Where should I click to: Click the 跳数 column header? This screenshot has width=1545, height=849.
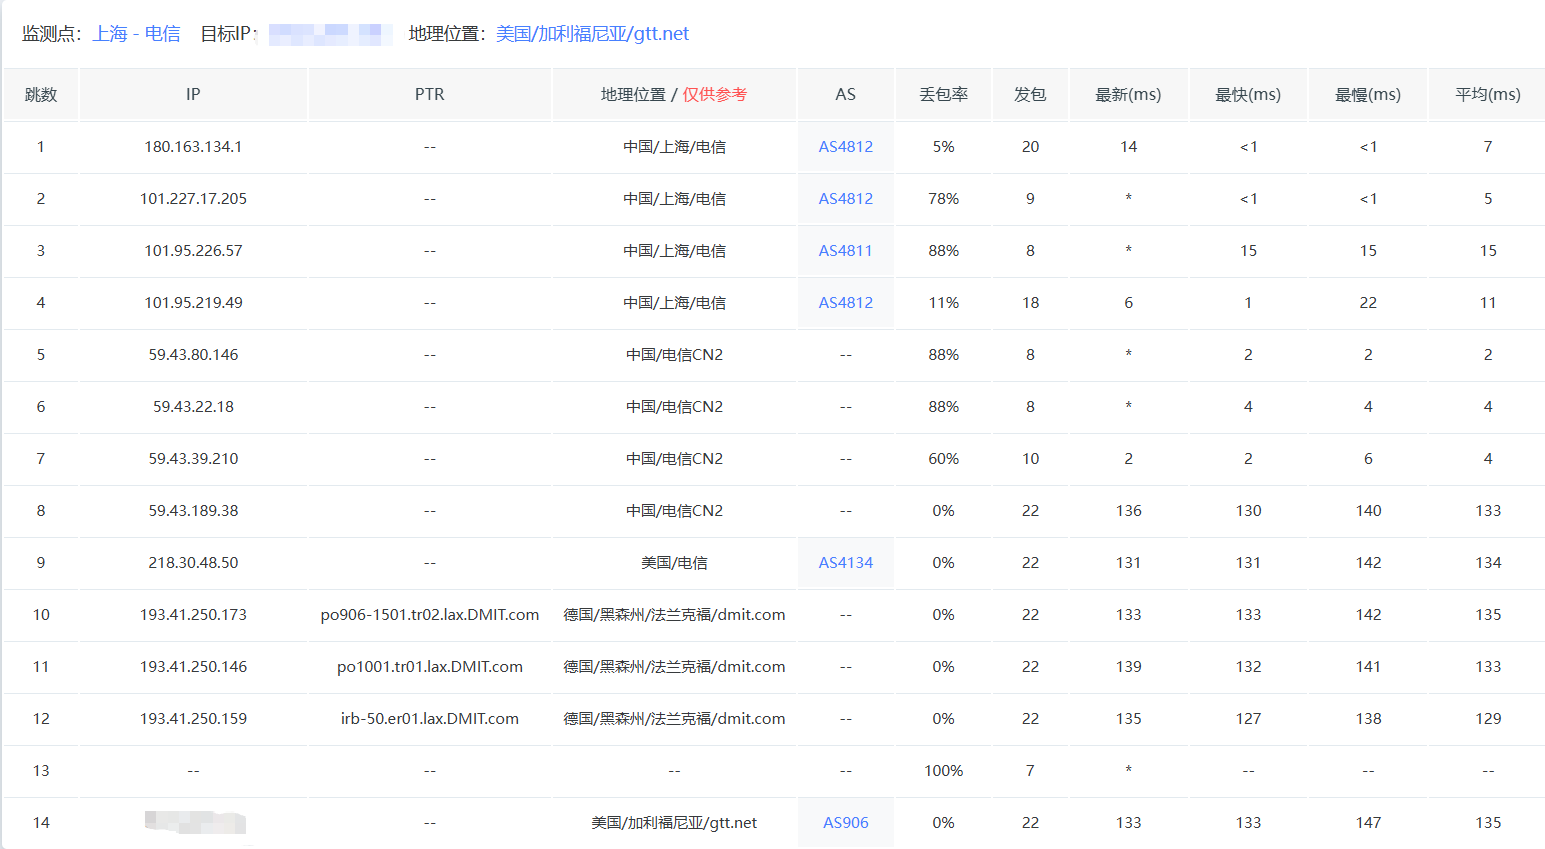click(41, 95)
